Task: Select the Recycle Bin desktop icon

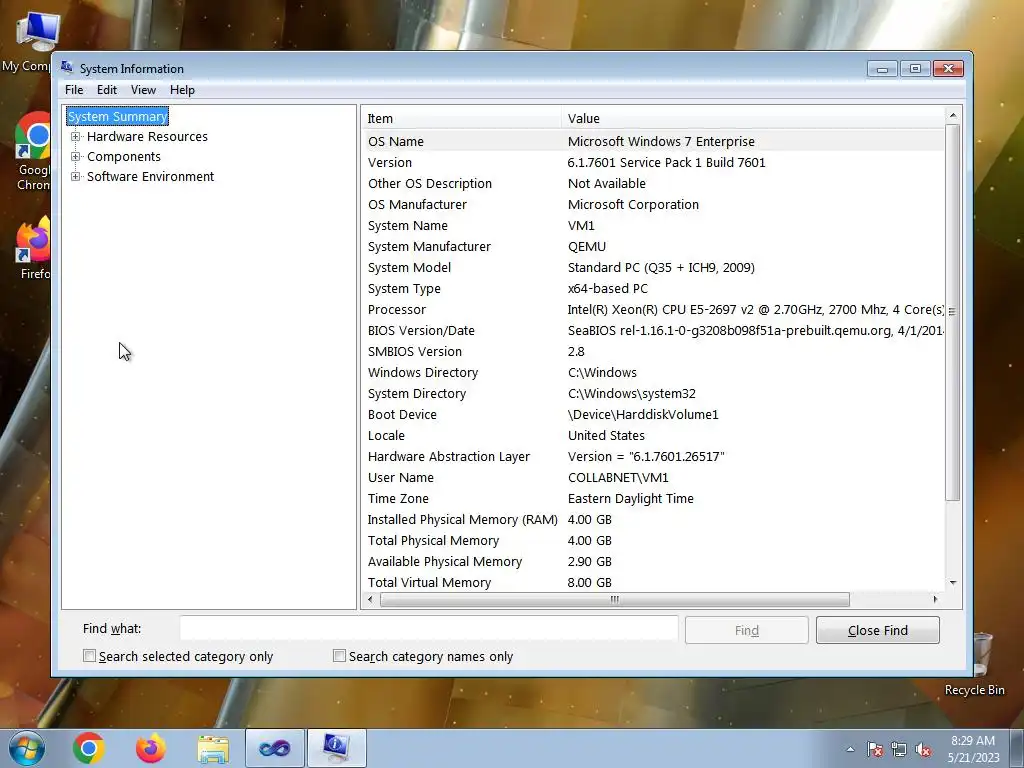Action: [x=974, y=664]
